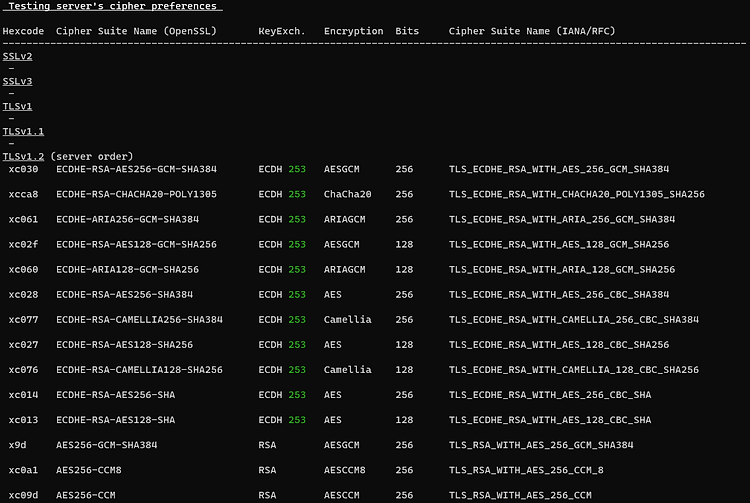
Task: Select cipher "ECDHE-RSA-AES128-SHA256"
Action: [125, 345]
